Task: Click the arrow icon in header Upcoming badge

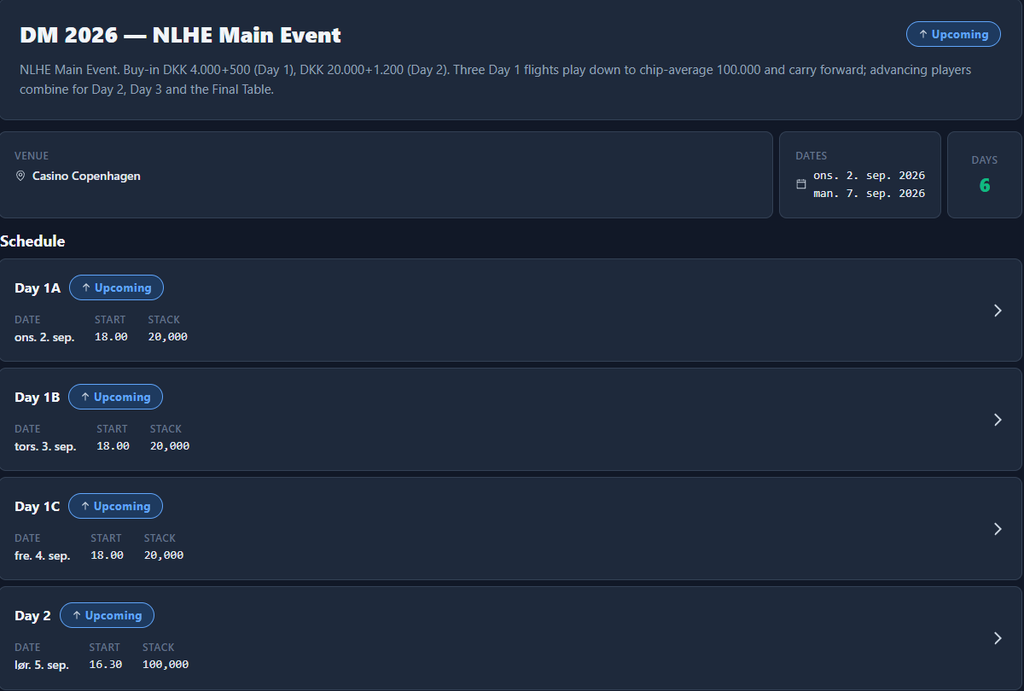Action: coord(923,34)
